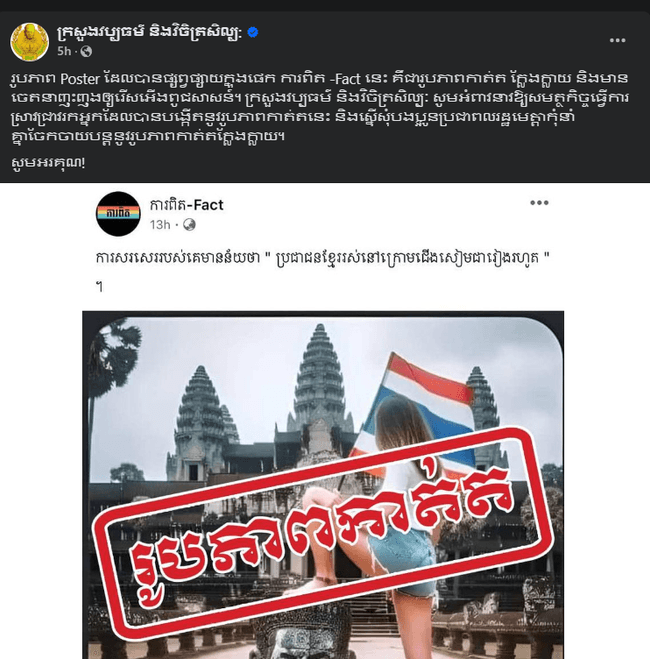Click the ministry post's main text paragraph
The width and height of the screenshot is (650, 659).
[319, 107]
